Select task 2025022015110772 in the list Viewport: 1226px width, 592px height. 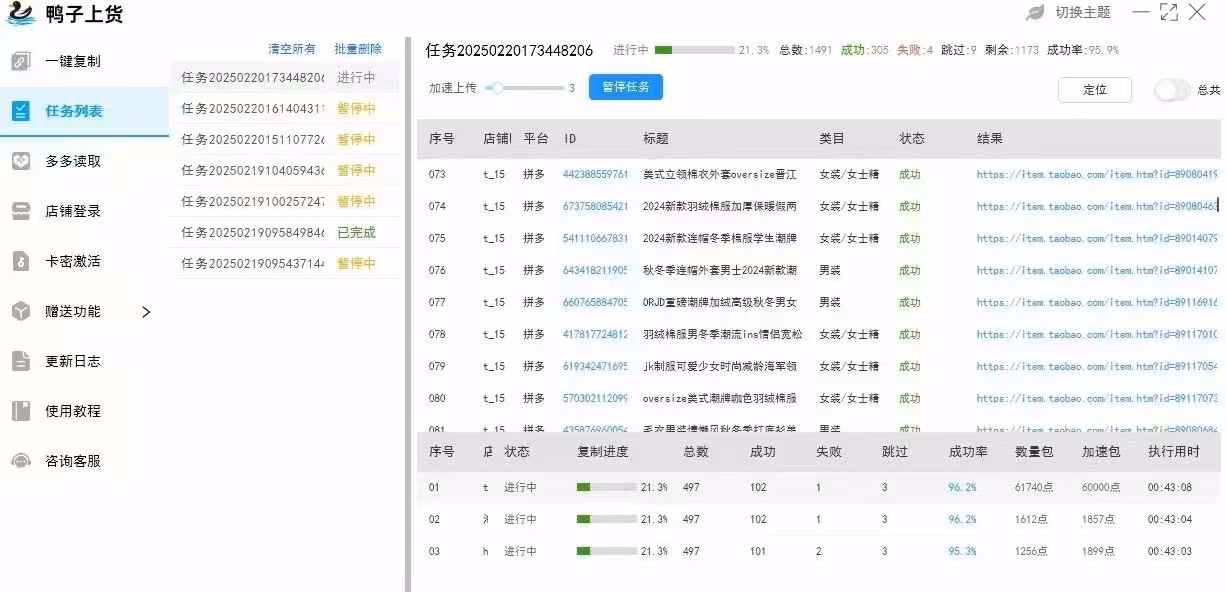[x=286, y=139]
